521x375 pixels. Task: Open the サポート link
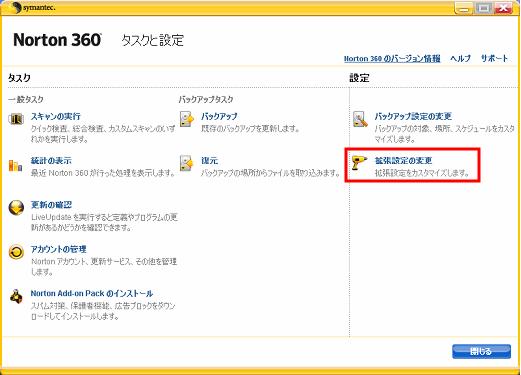[494, 58]
